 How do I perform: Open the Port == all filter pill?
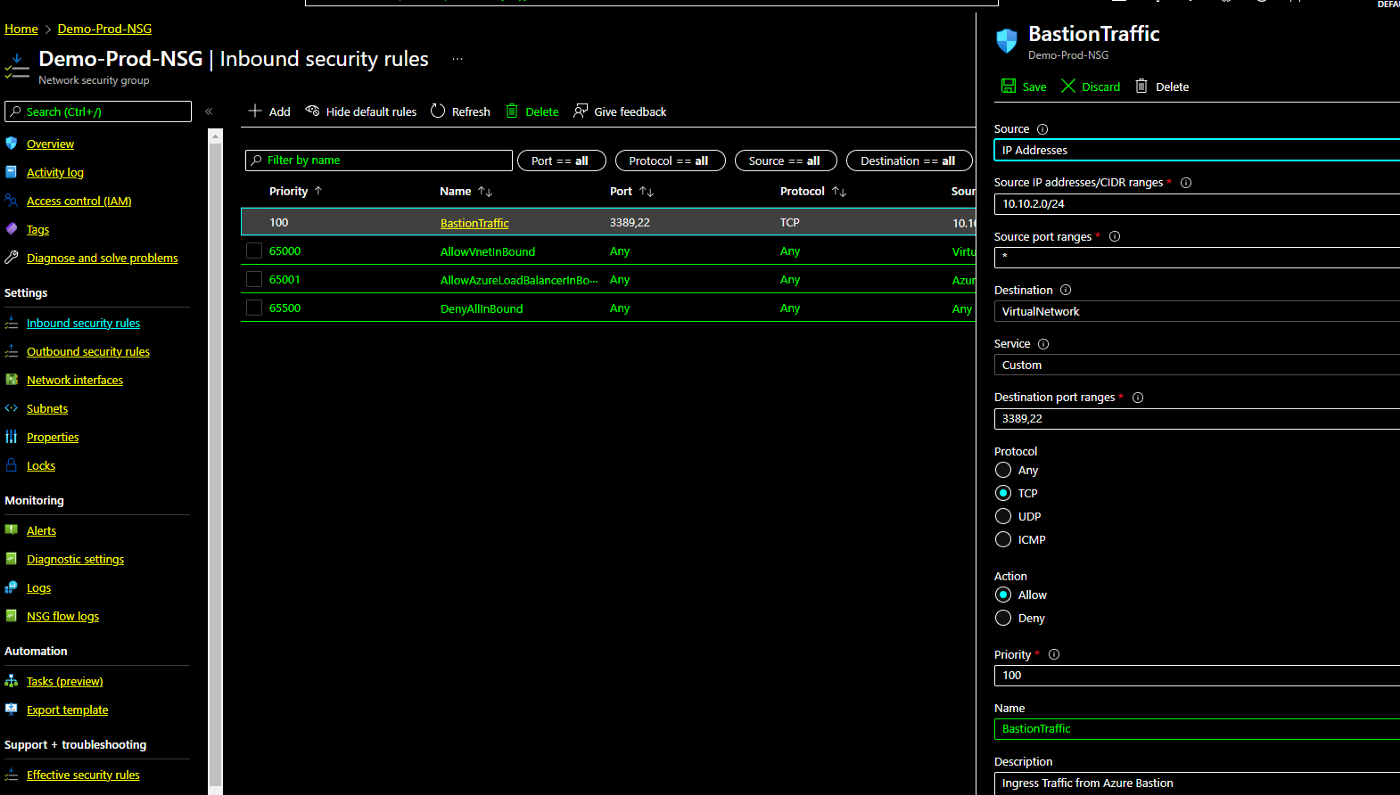(560, 160)
